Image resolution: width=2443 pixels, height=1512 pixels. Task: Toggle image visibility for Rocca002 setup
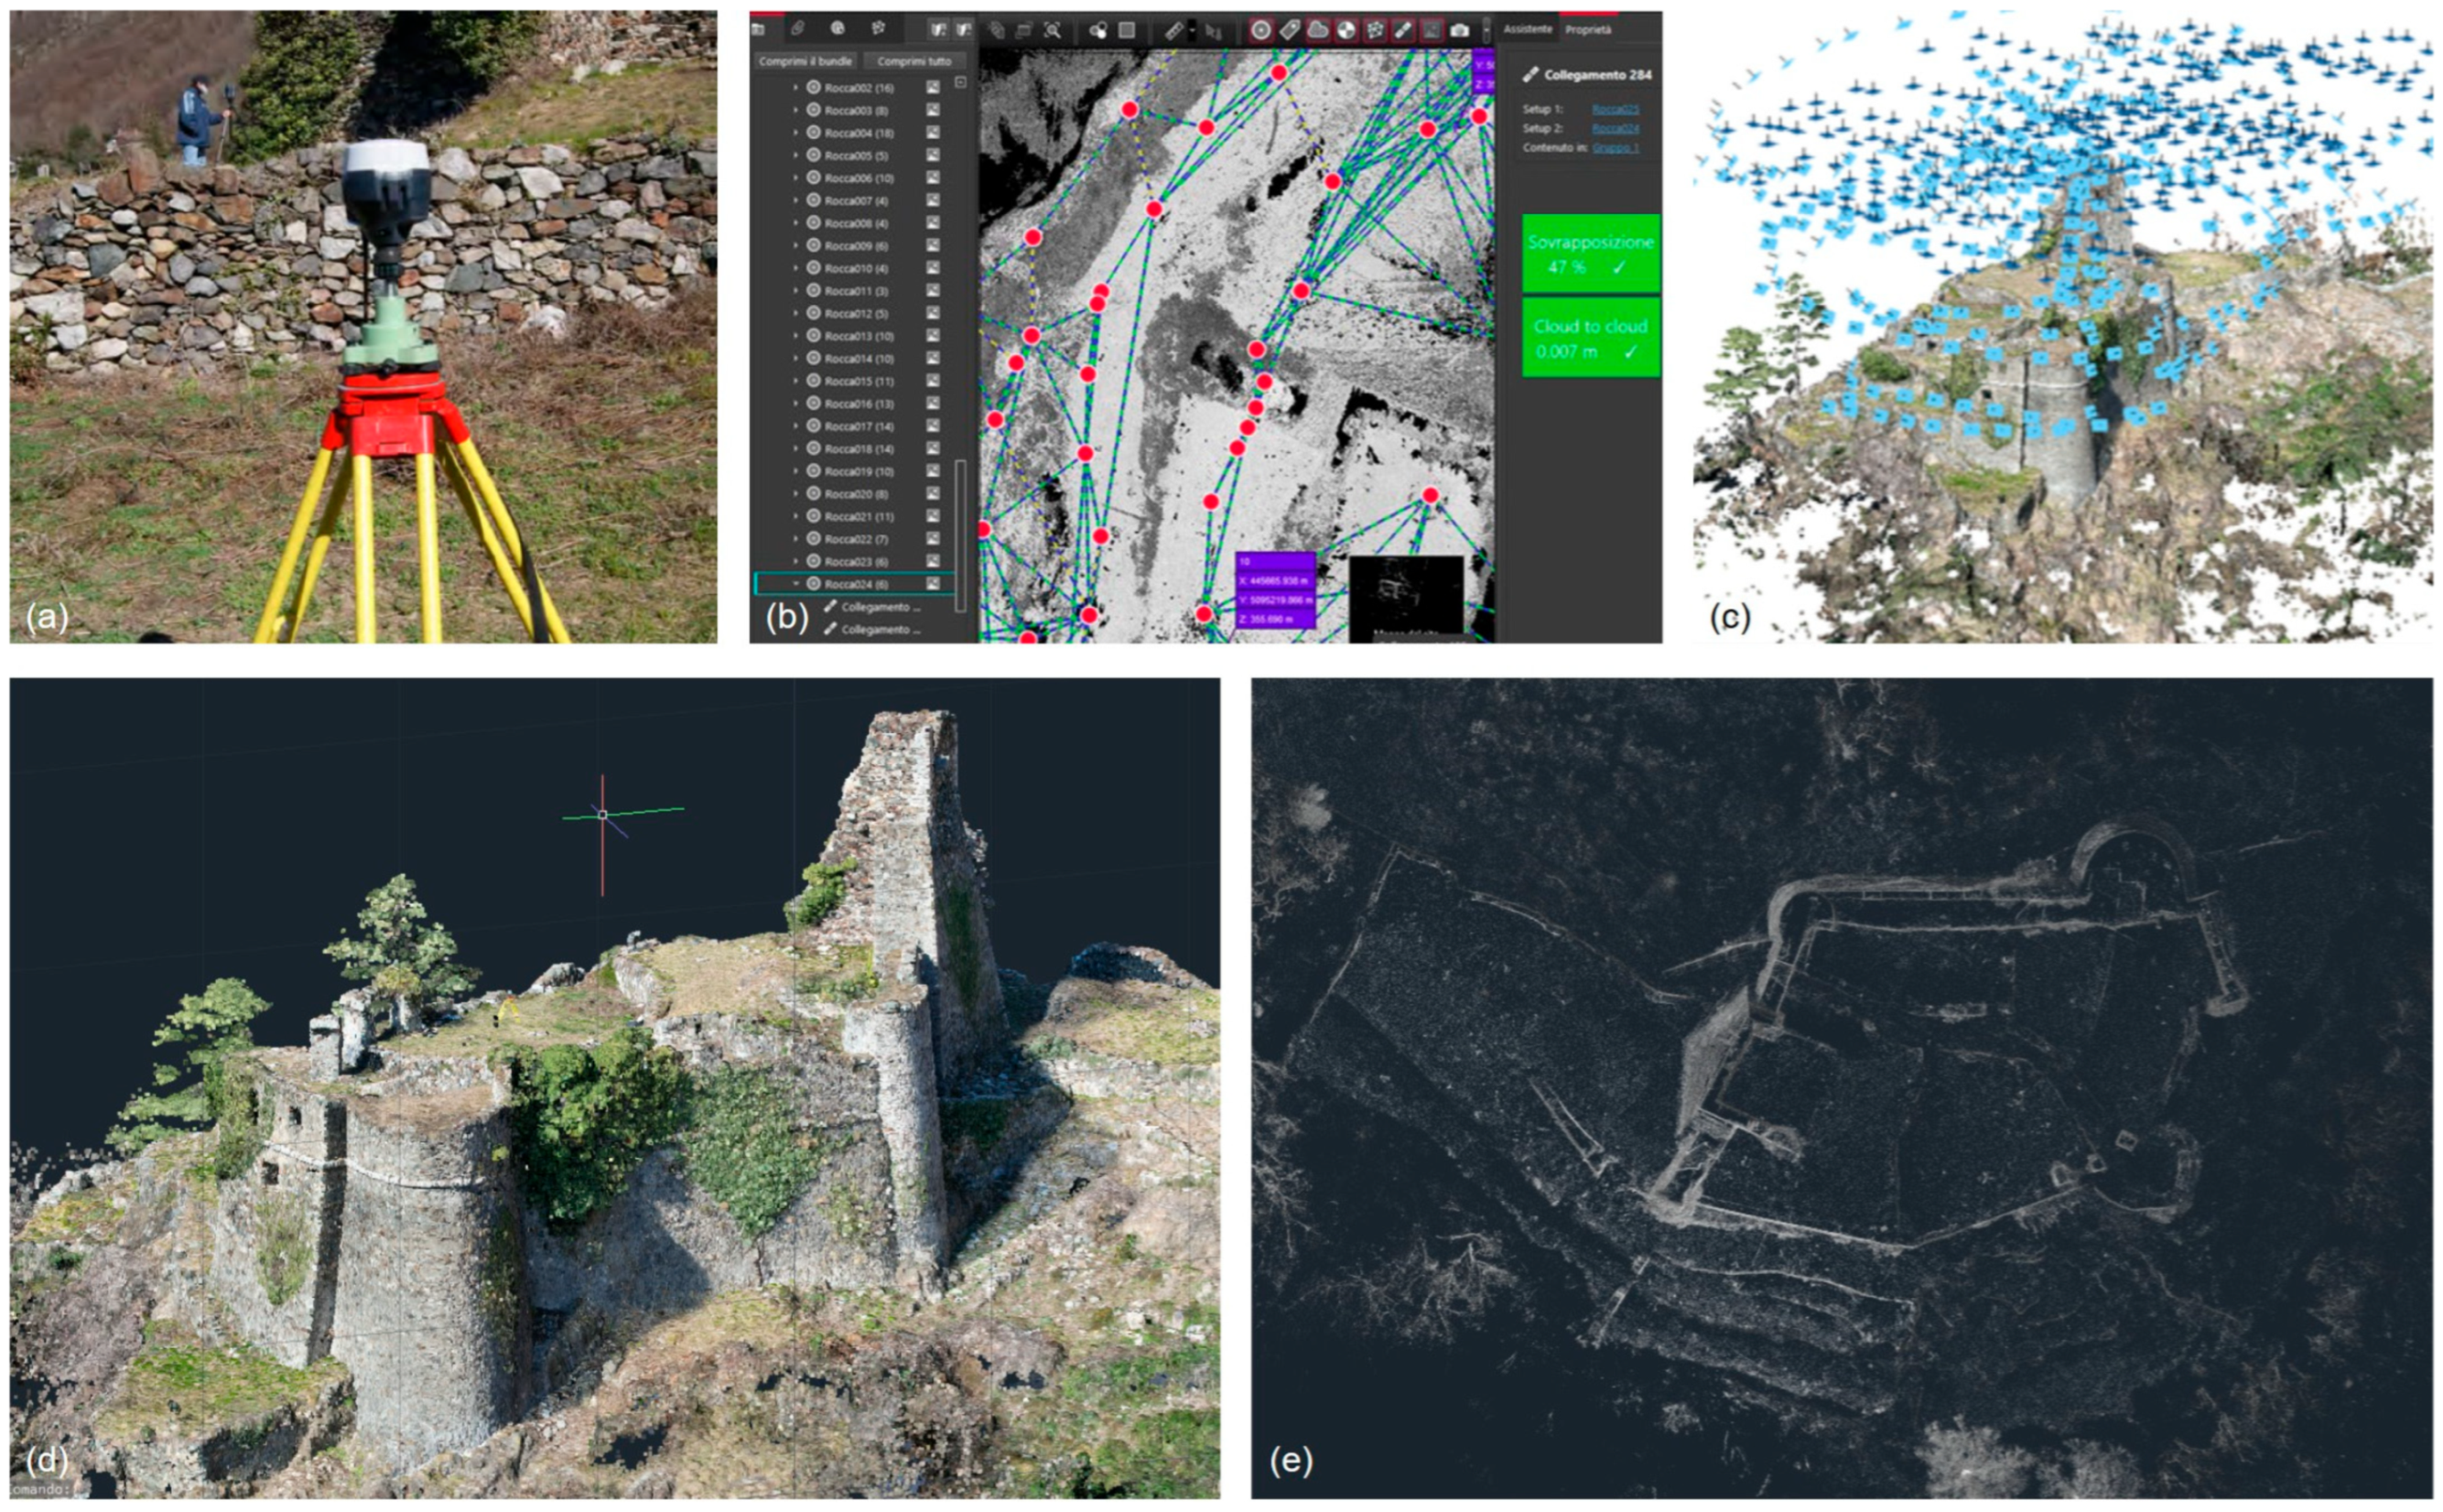coord(932,88)
